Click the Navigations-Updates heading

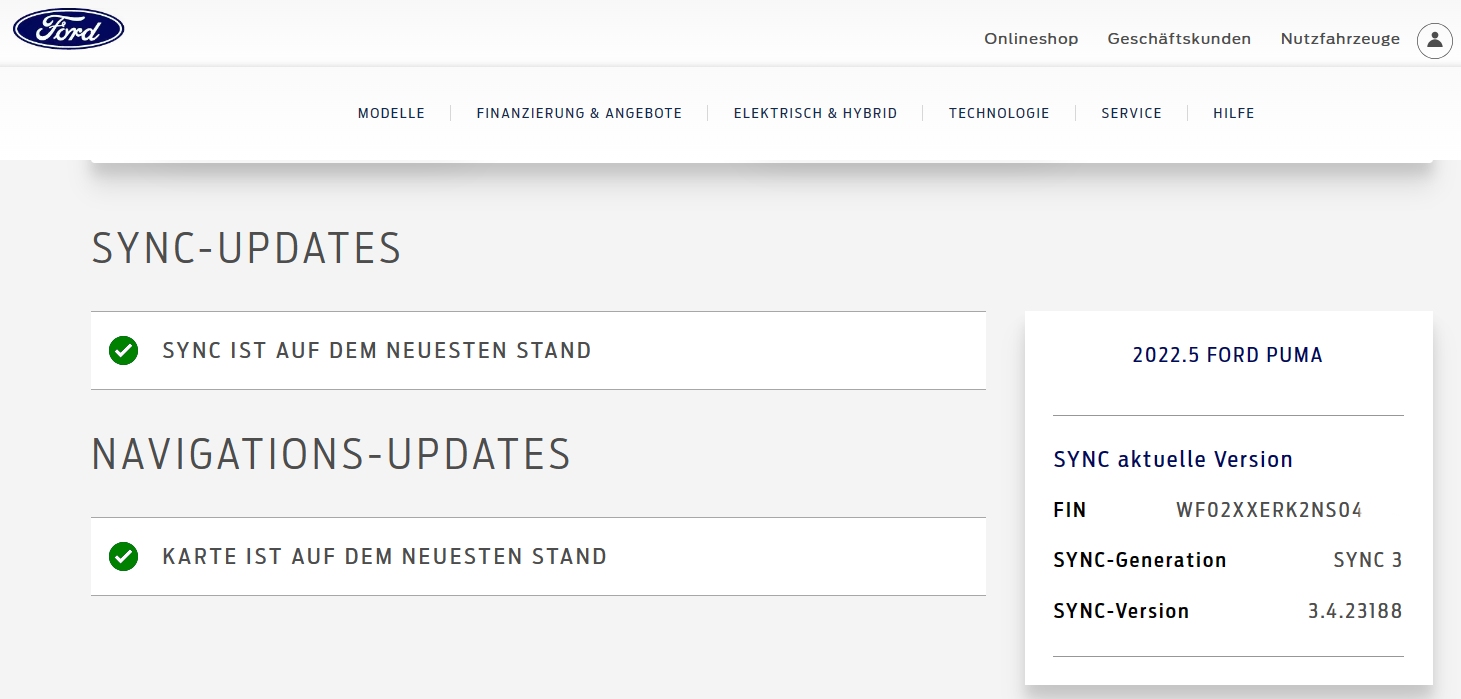[331, 454]
